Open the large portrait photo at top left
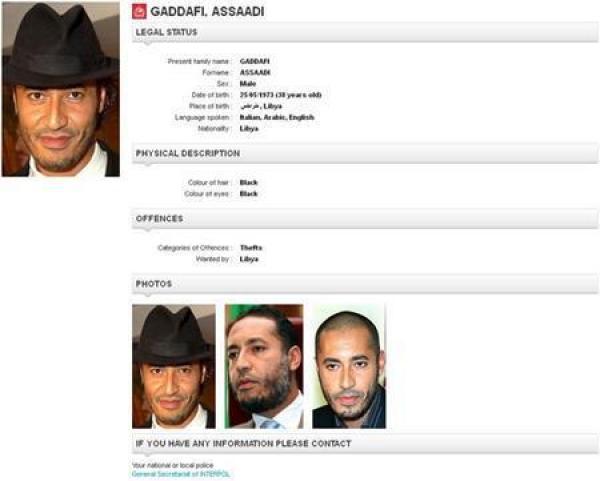The width and height of the screenshot is (600, 481). [x=61, y=90]
